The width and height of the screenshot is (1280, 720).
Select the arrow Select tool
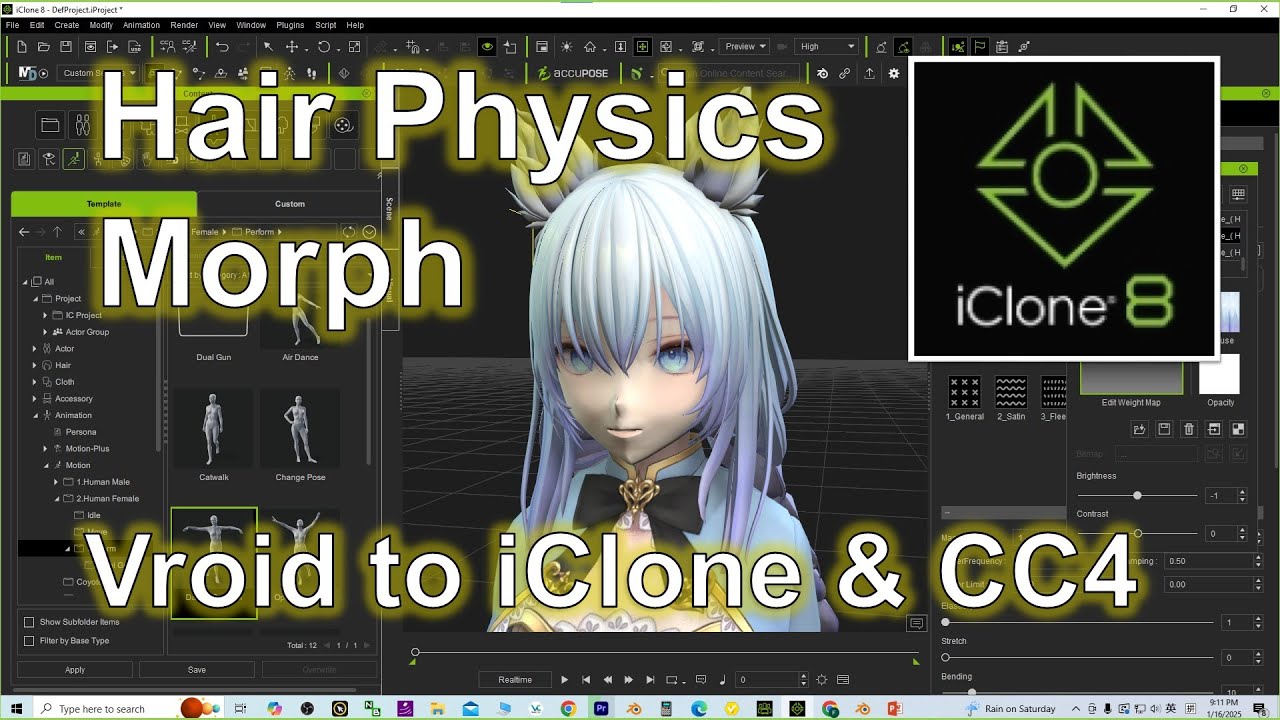pyautogui.click(x=268, y=46)
